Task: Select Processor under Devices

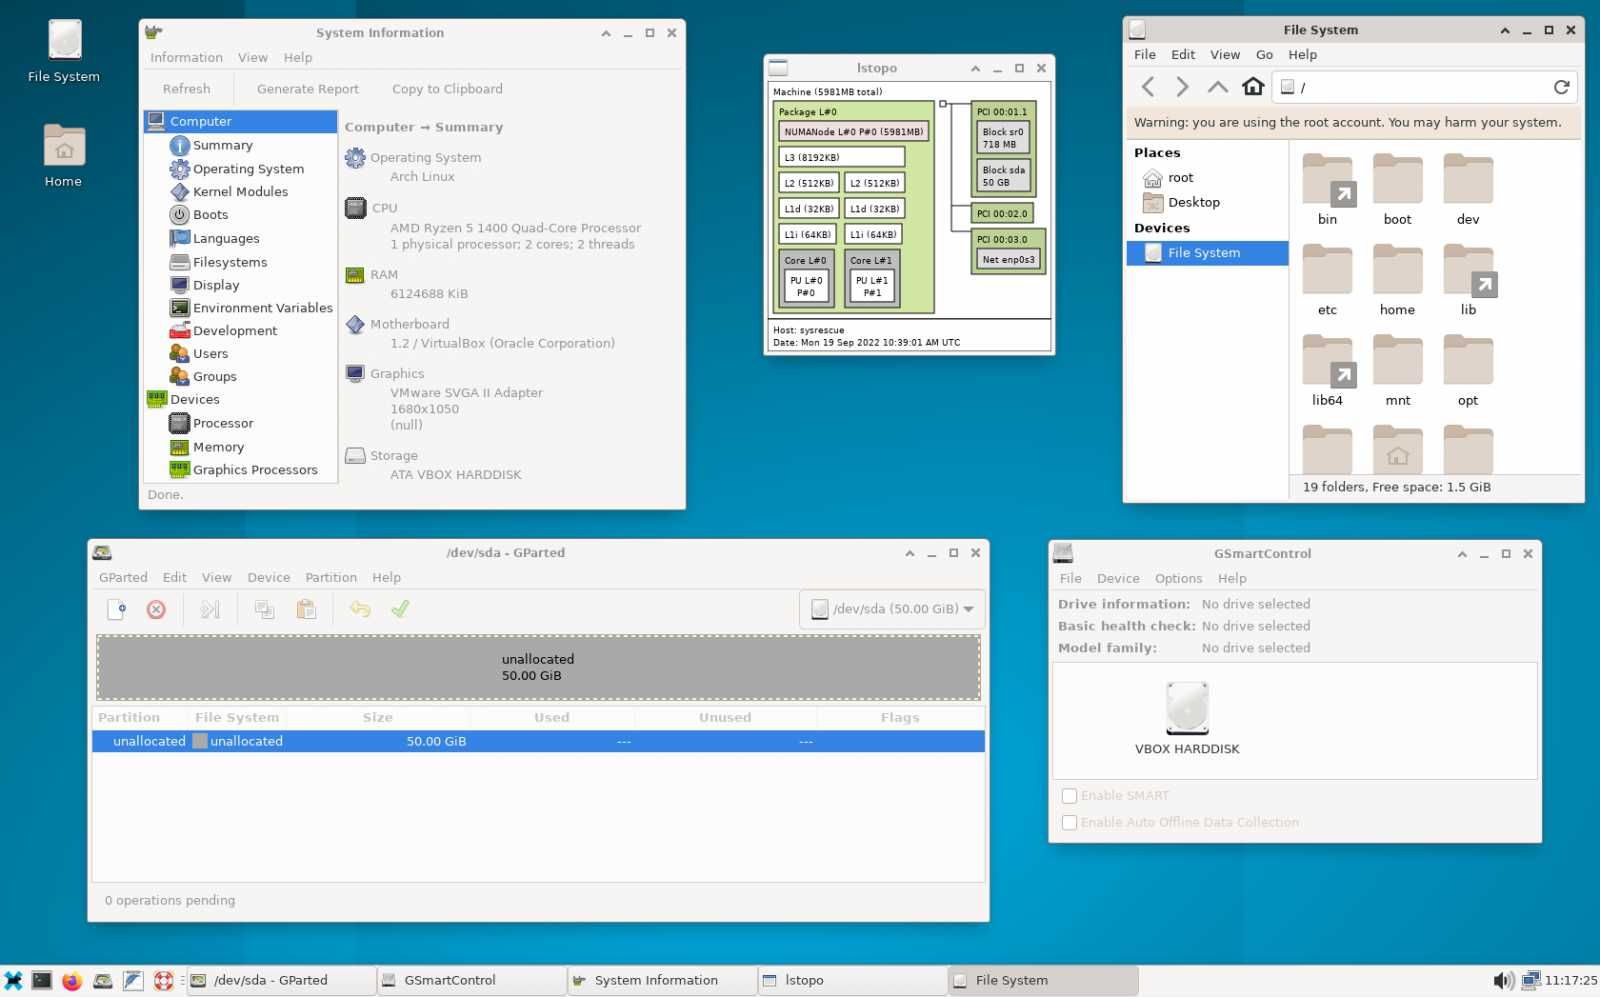Action: point(223,423)
